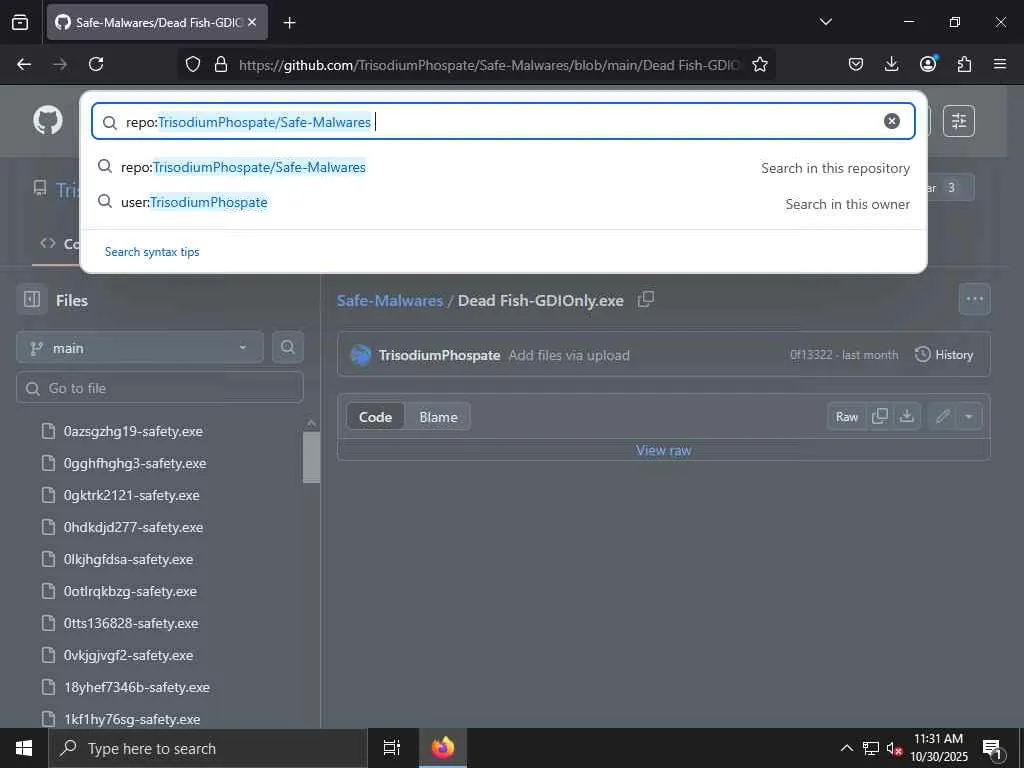This screenshot has height=768, width=1024.
Task: Click the Windows taskbar search box
Action: [x=208, y=748]
